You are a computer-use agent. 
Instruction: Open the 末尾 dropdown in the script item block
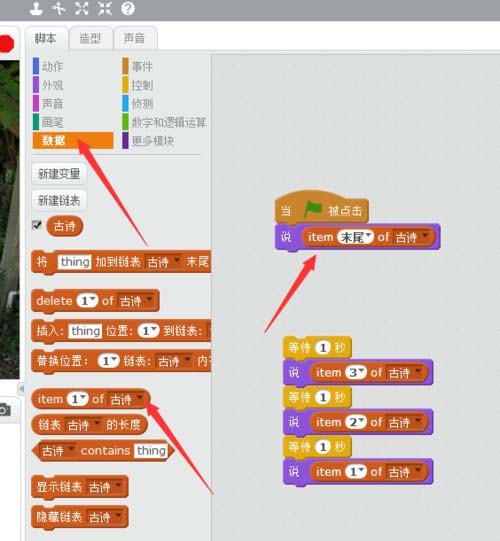click(355, 237)
